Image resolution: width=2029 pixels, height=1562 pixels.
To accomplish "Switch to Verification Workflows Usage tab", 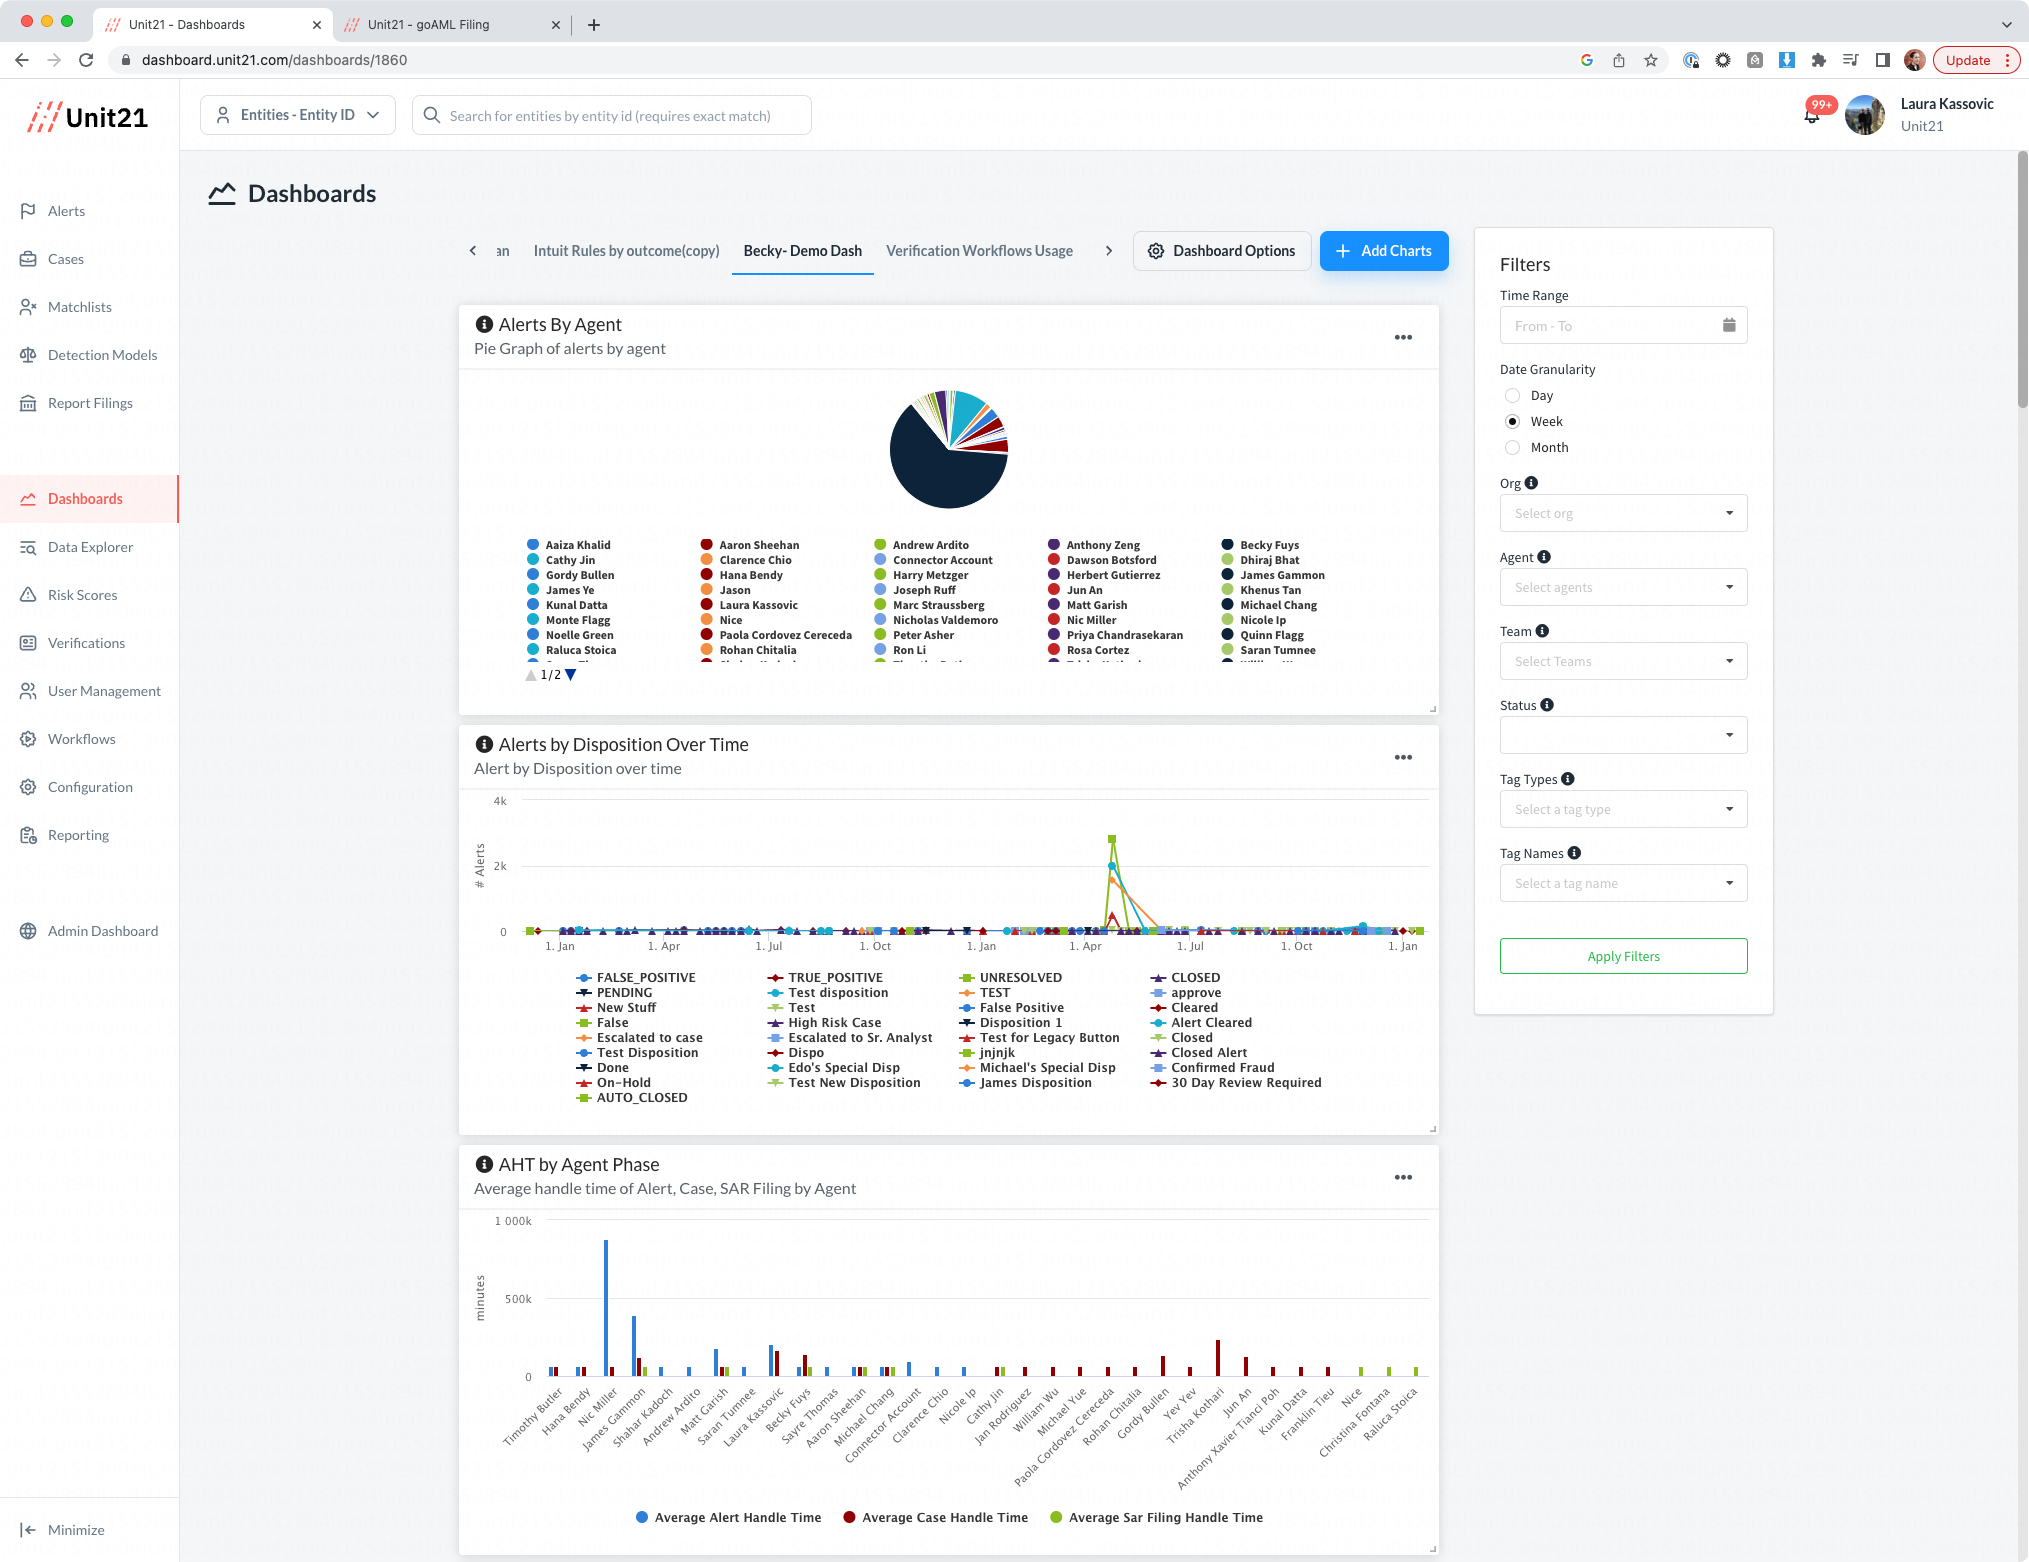I will pos(978,251).
